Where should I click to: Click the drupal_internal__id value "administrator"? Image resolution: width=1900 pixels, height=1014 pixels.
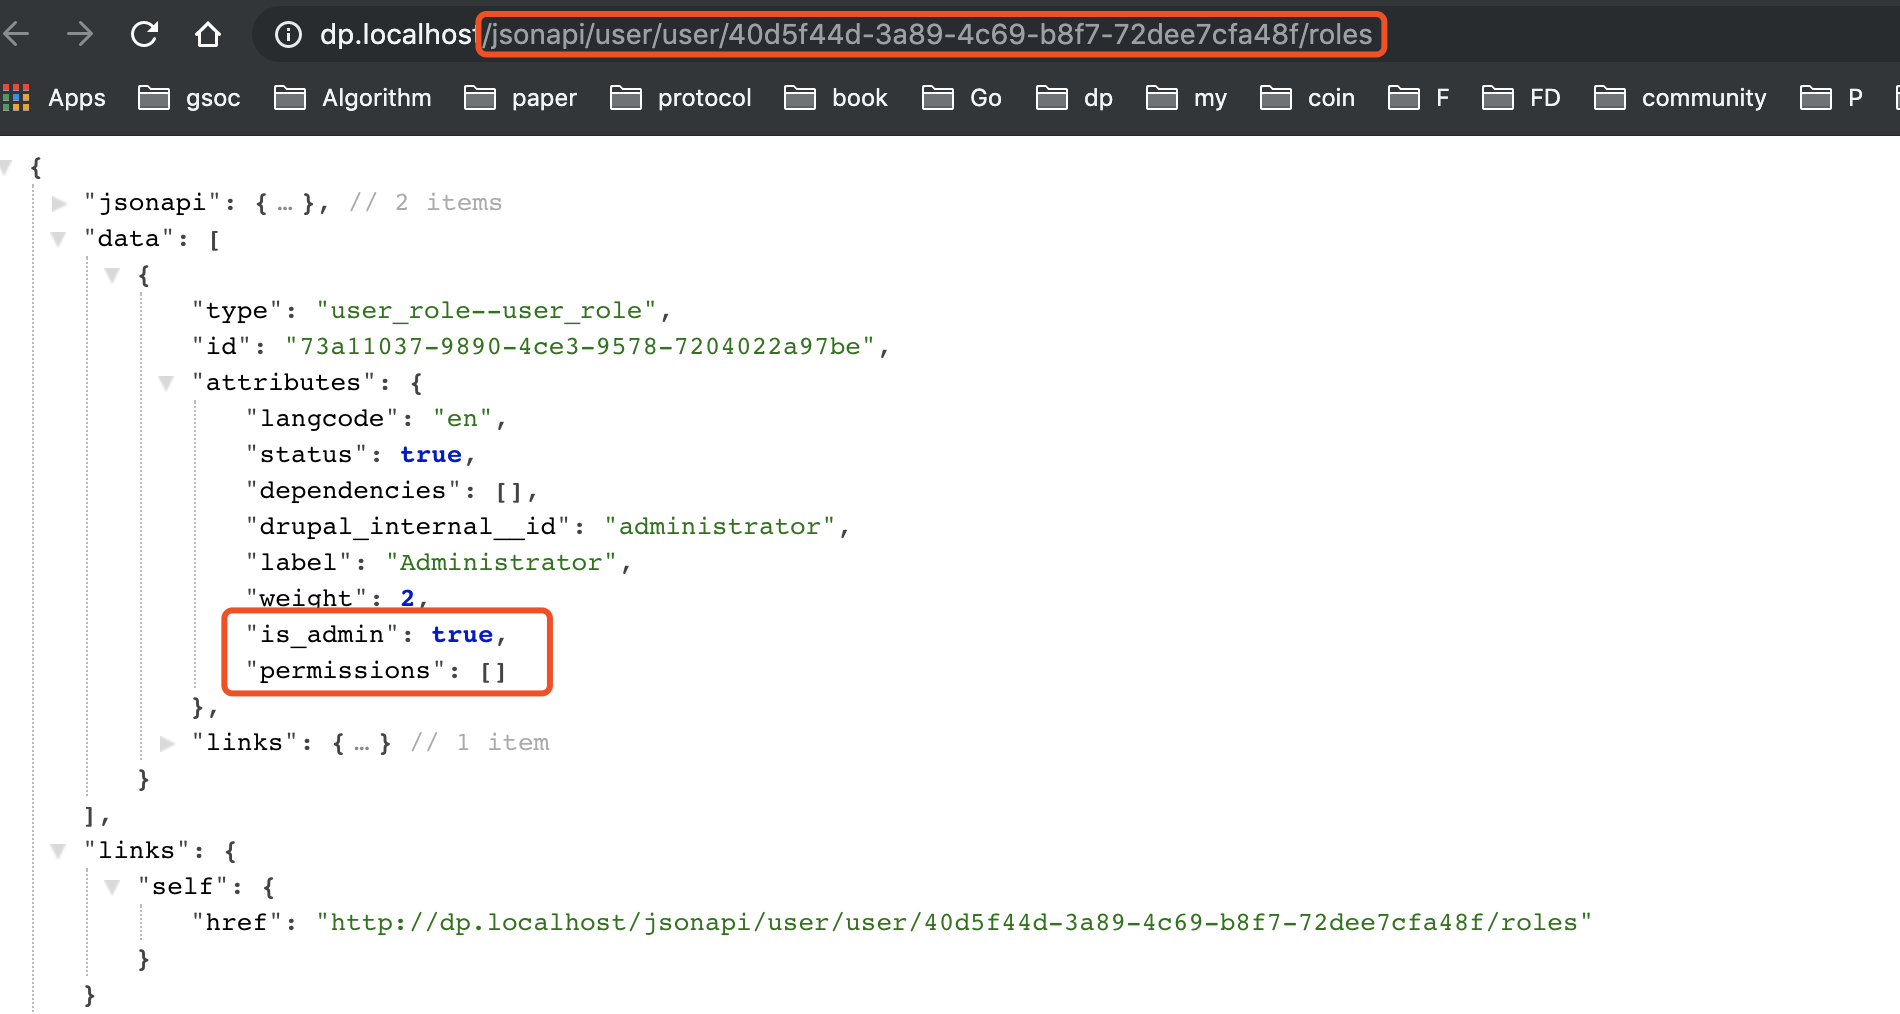coord(720,527)
